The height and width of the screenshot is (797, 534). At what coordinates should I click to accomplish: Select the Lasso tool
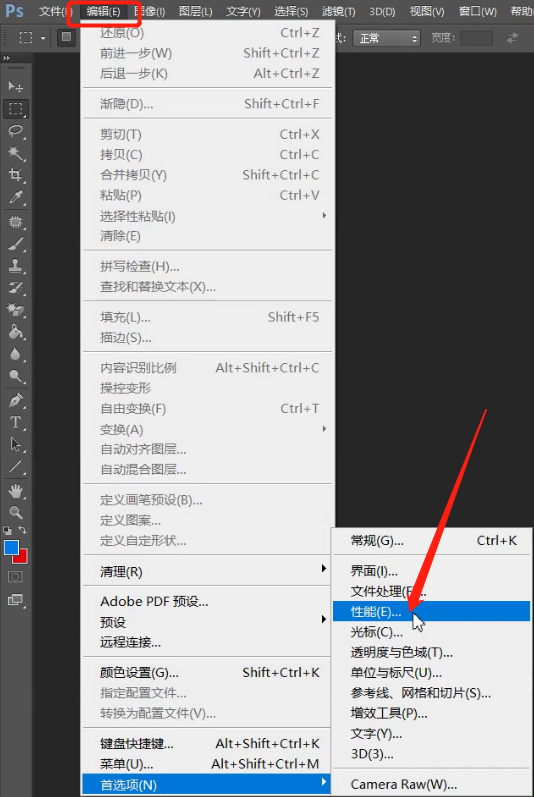(16, 131)
